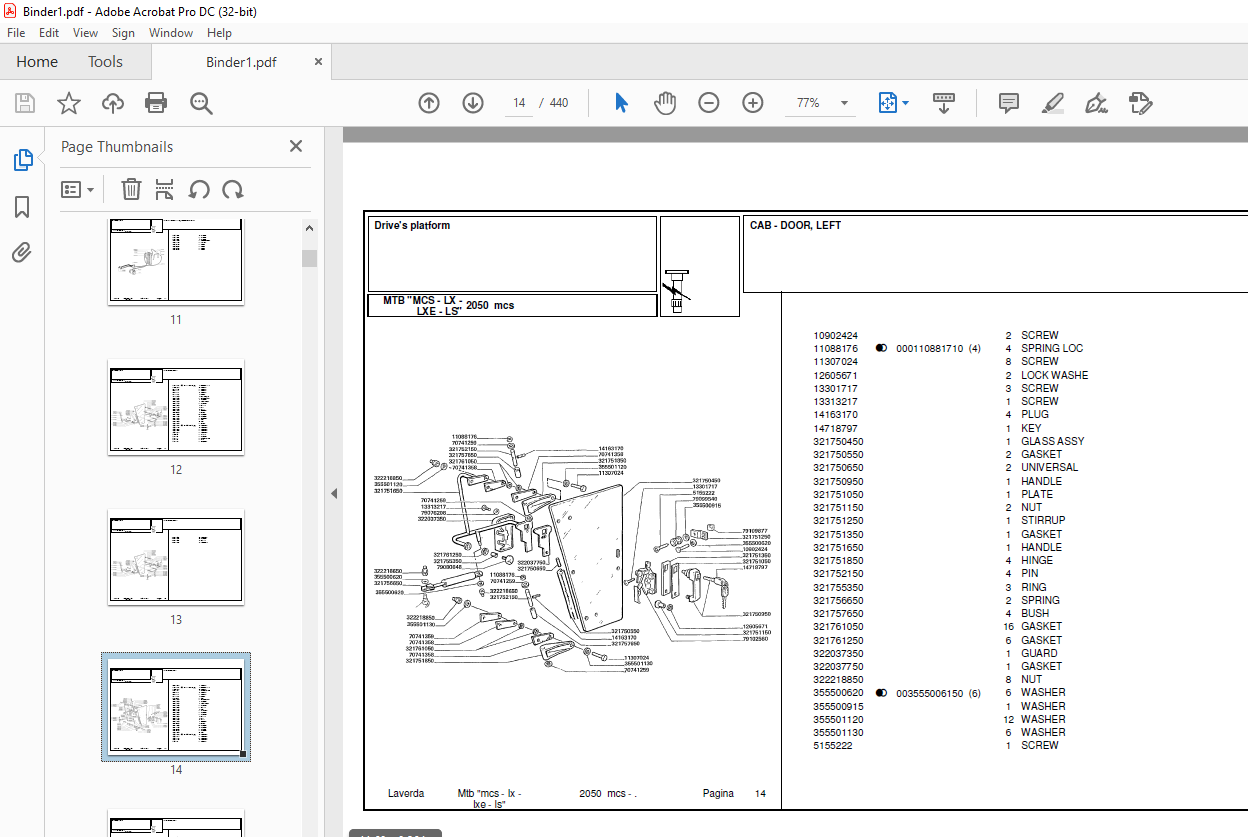Select the Binder1.pdf document tab

coord(241,62)
